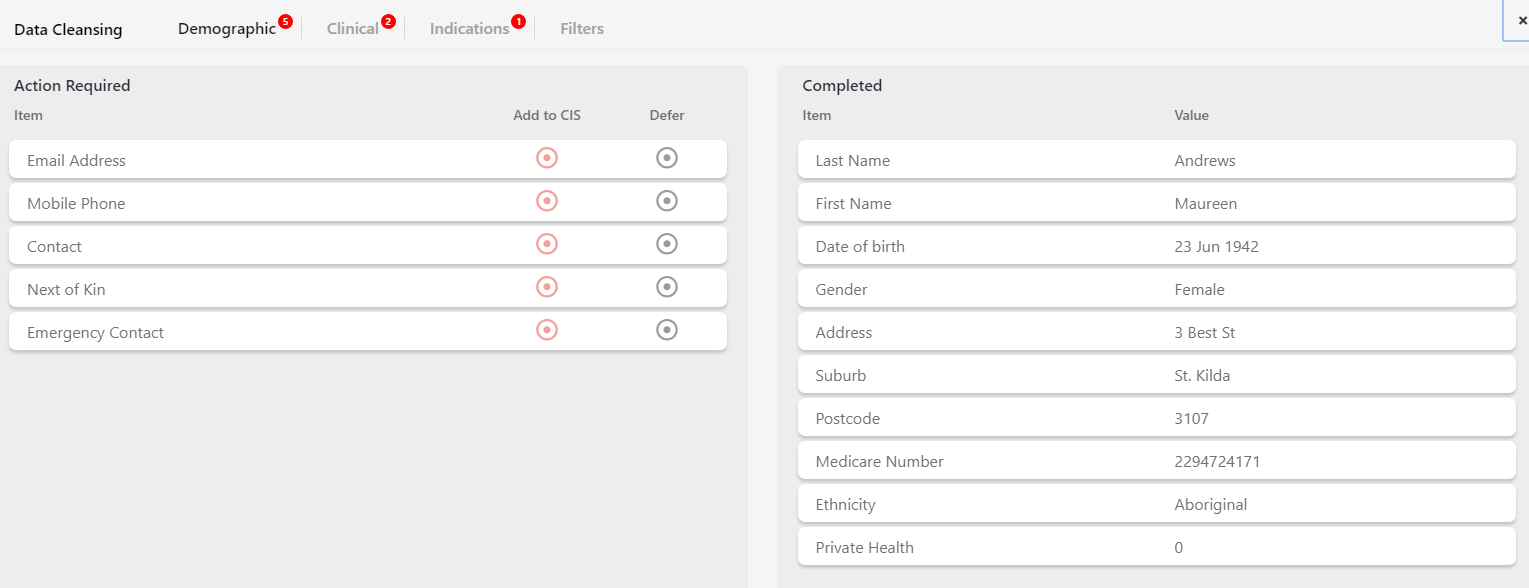
Task: Defer the Contact item
Action: coord(667,244)
